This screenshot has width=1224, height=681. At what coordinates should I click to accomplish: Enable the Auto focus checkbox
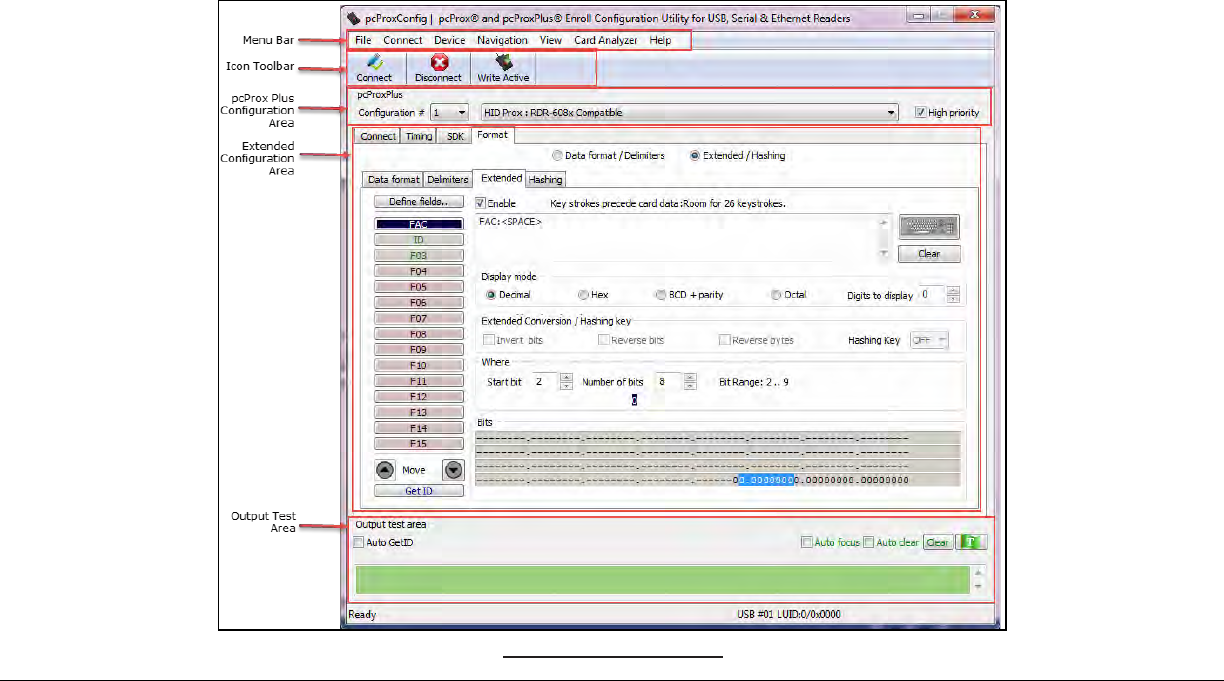click(807, 543)
